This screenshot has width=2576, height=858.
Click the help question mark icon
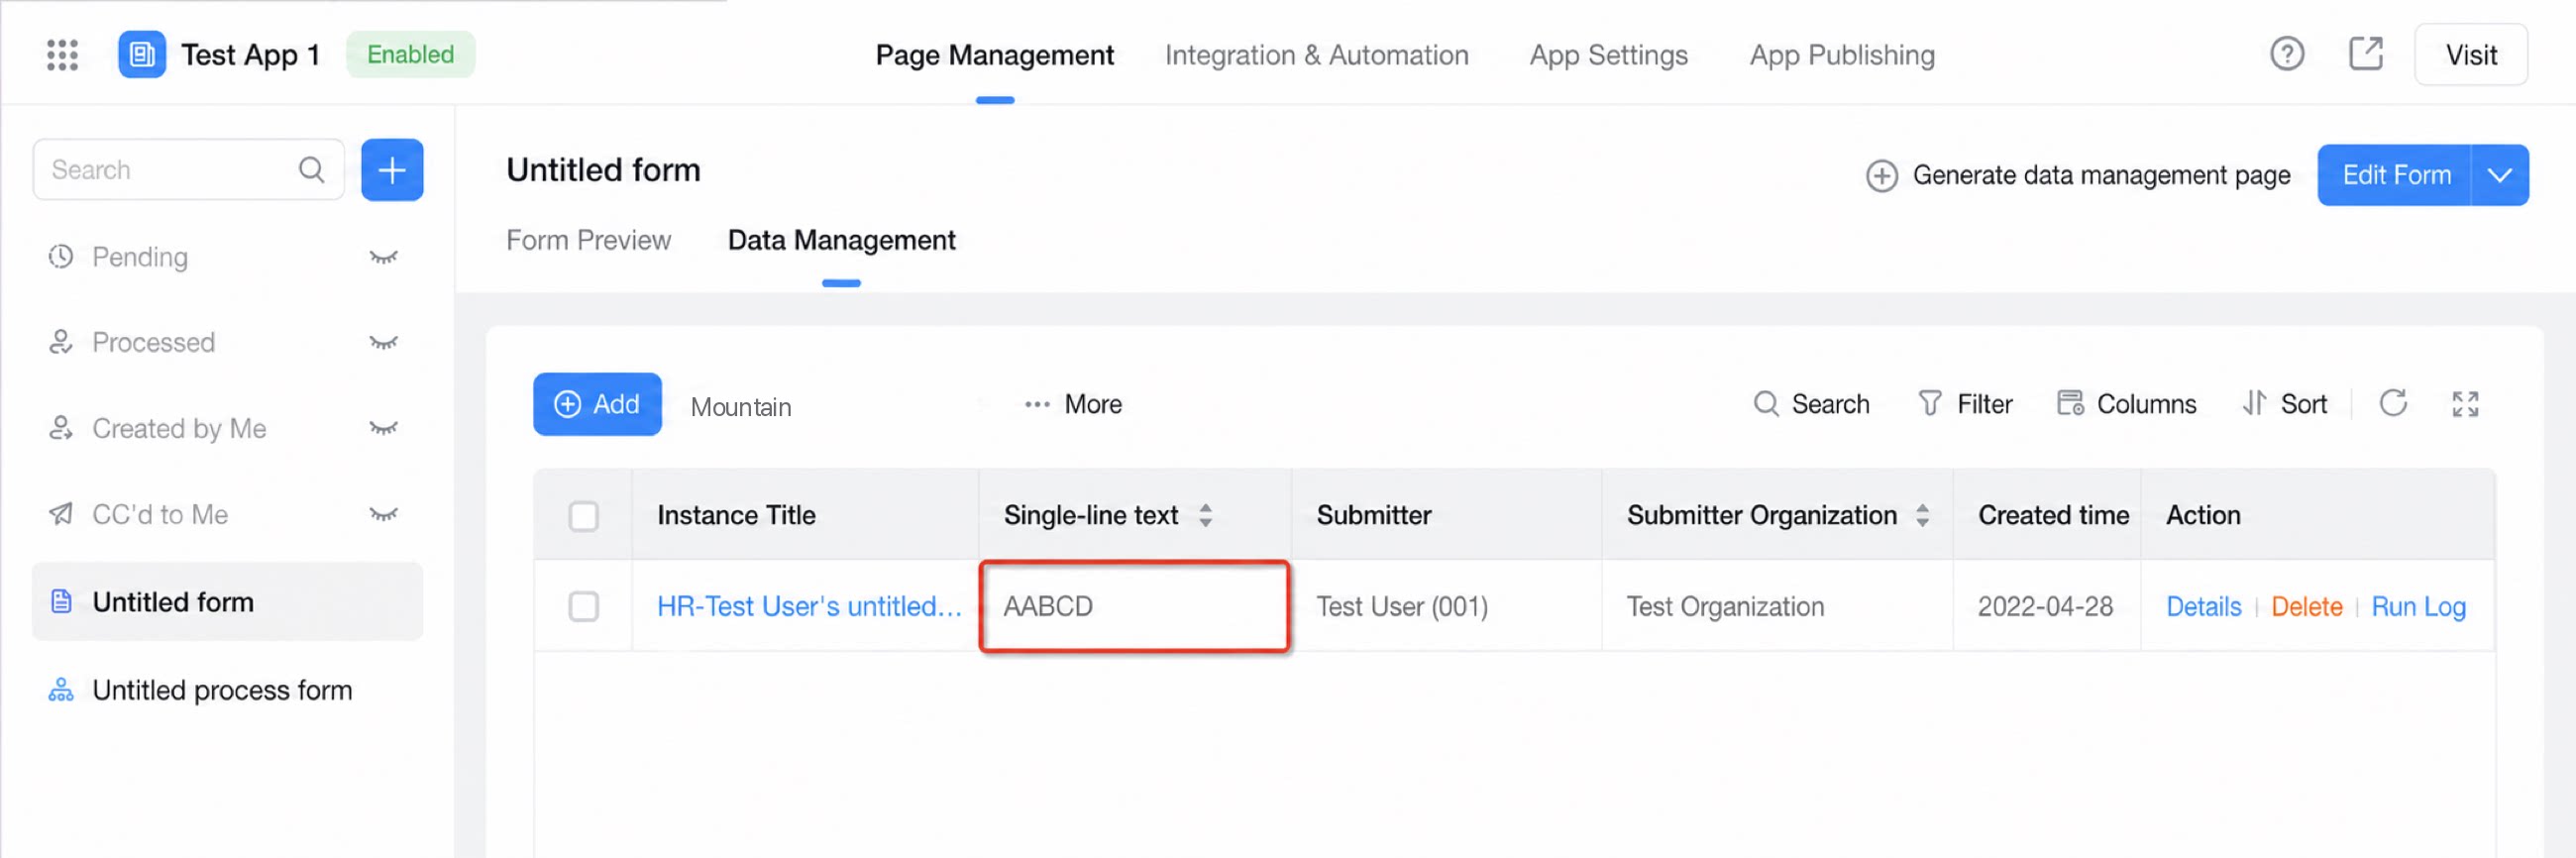pos(2286,54)
